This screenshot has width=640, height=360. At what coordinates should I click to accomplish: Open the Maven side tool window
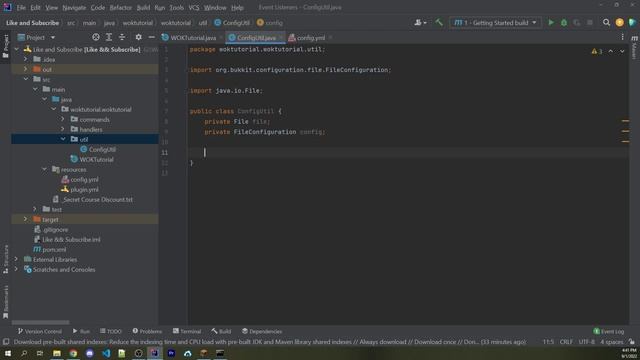pos(635,46)
